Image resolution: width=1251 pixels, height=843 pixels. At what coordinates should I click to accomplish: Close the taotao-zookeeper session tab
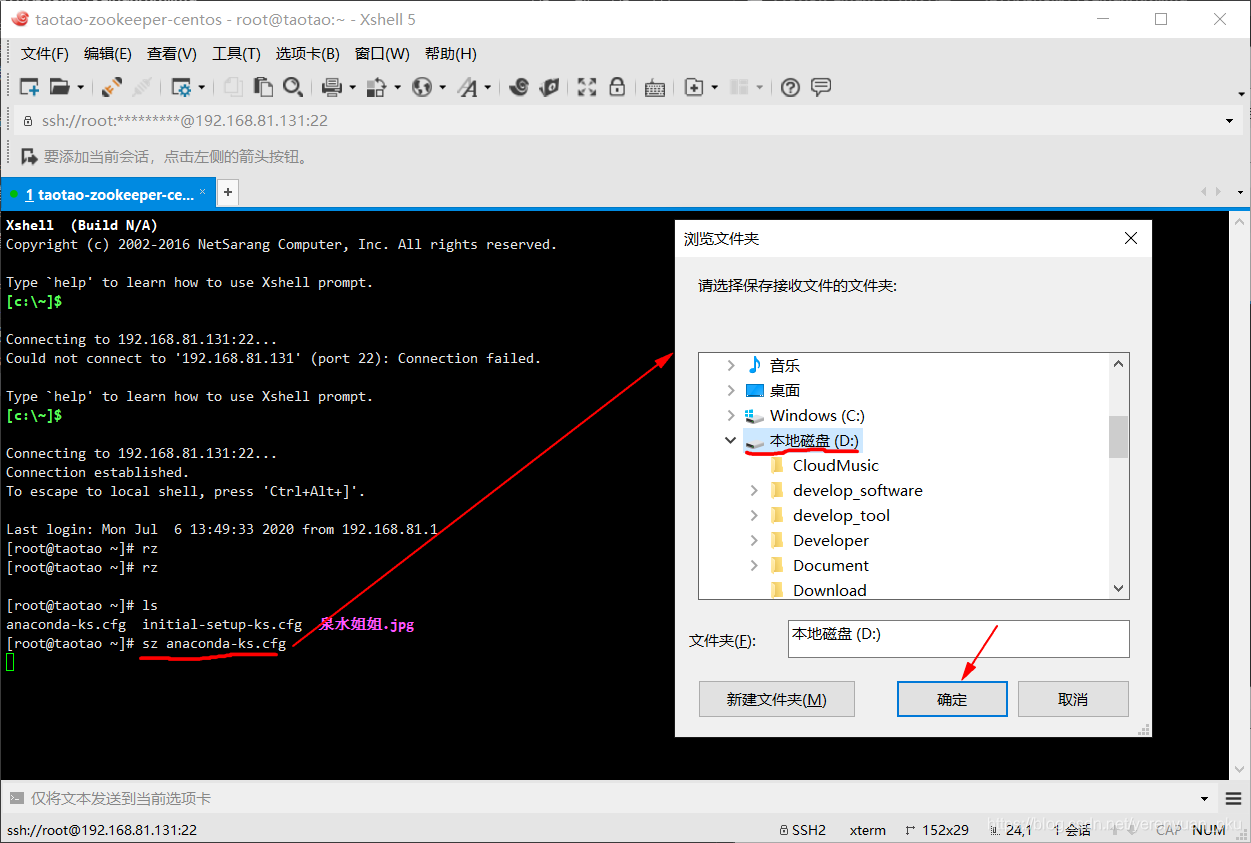[x=202, y=191]
